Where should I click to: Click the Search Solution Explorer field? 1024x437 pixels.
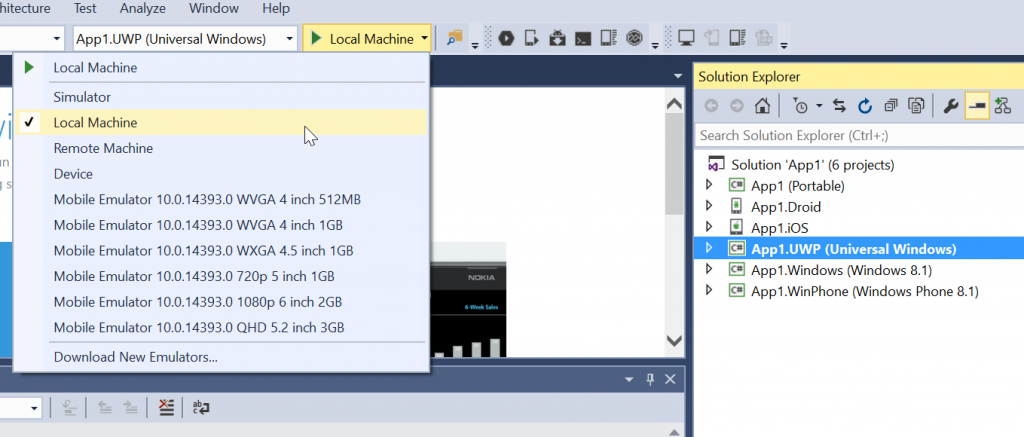(859, 135)
